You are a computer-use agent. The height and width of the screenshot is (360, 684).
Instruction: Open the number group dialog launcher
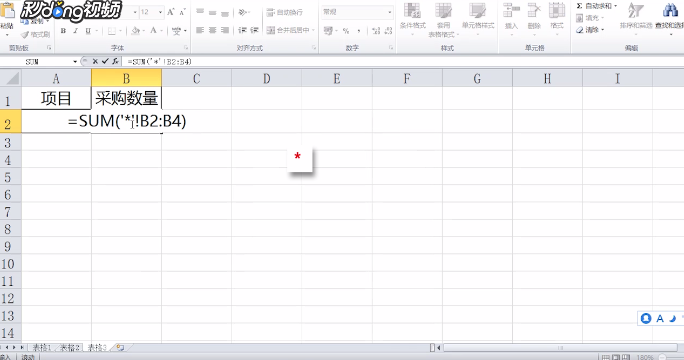coord(391,48)
